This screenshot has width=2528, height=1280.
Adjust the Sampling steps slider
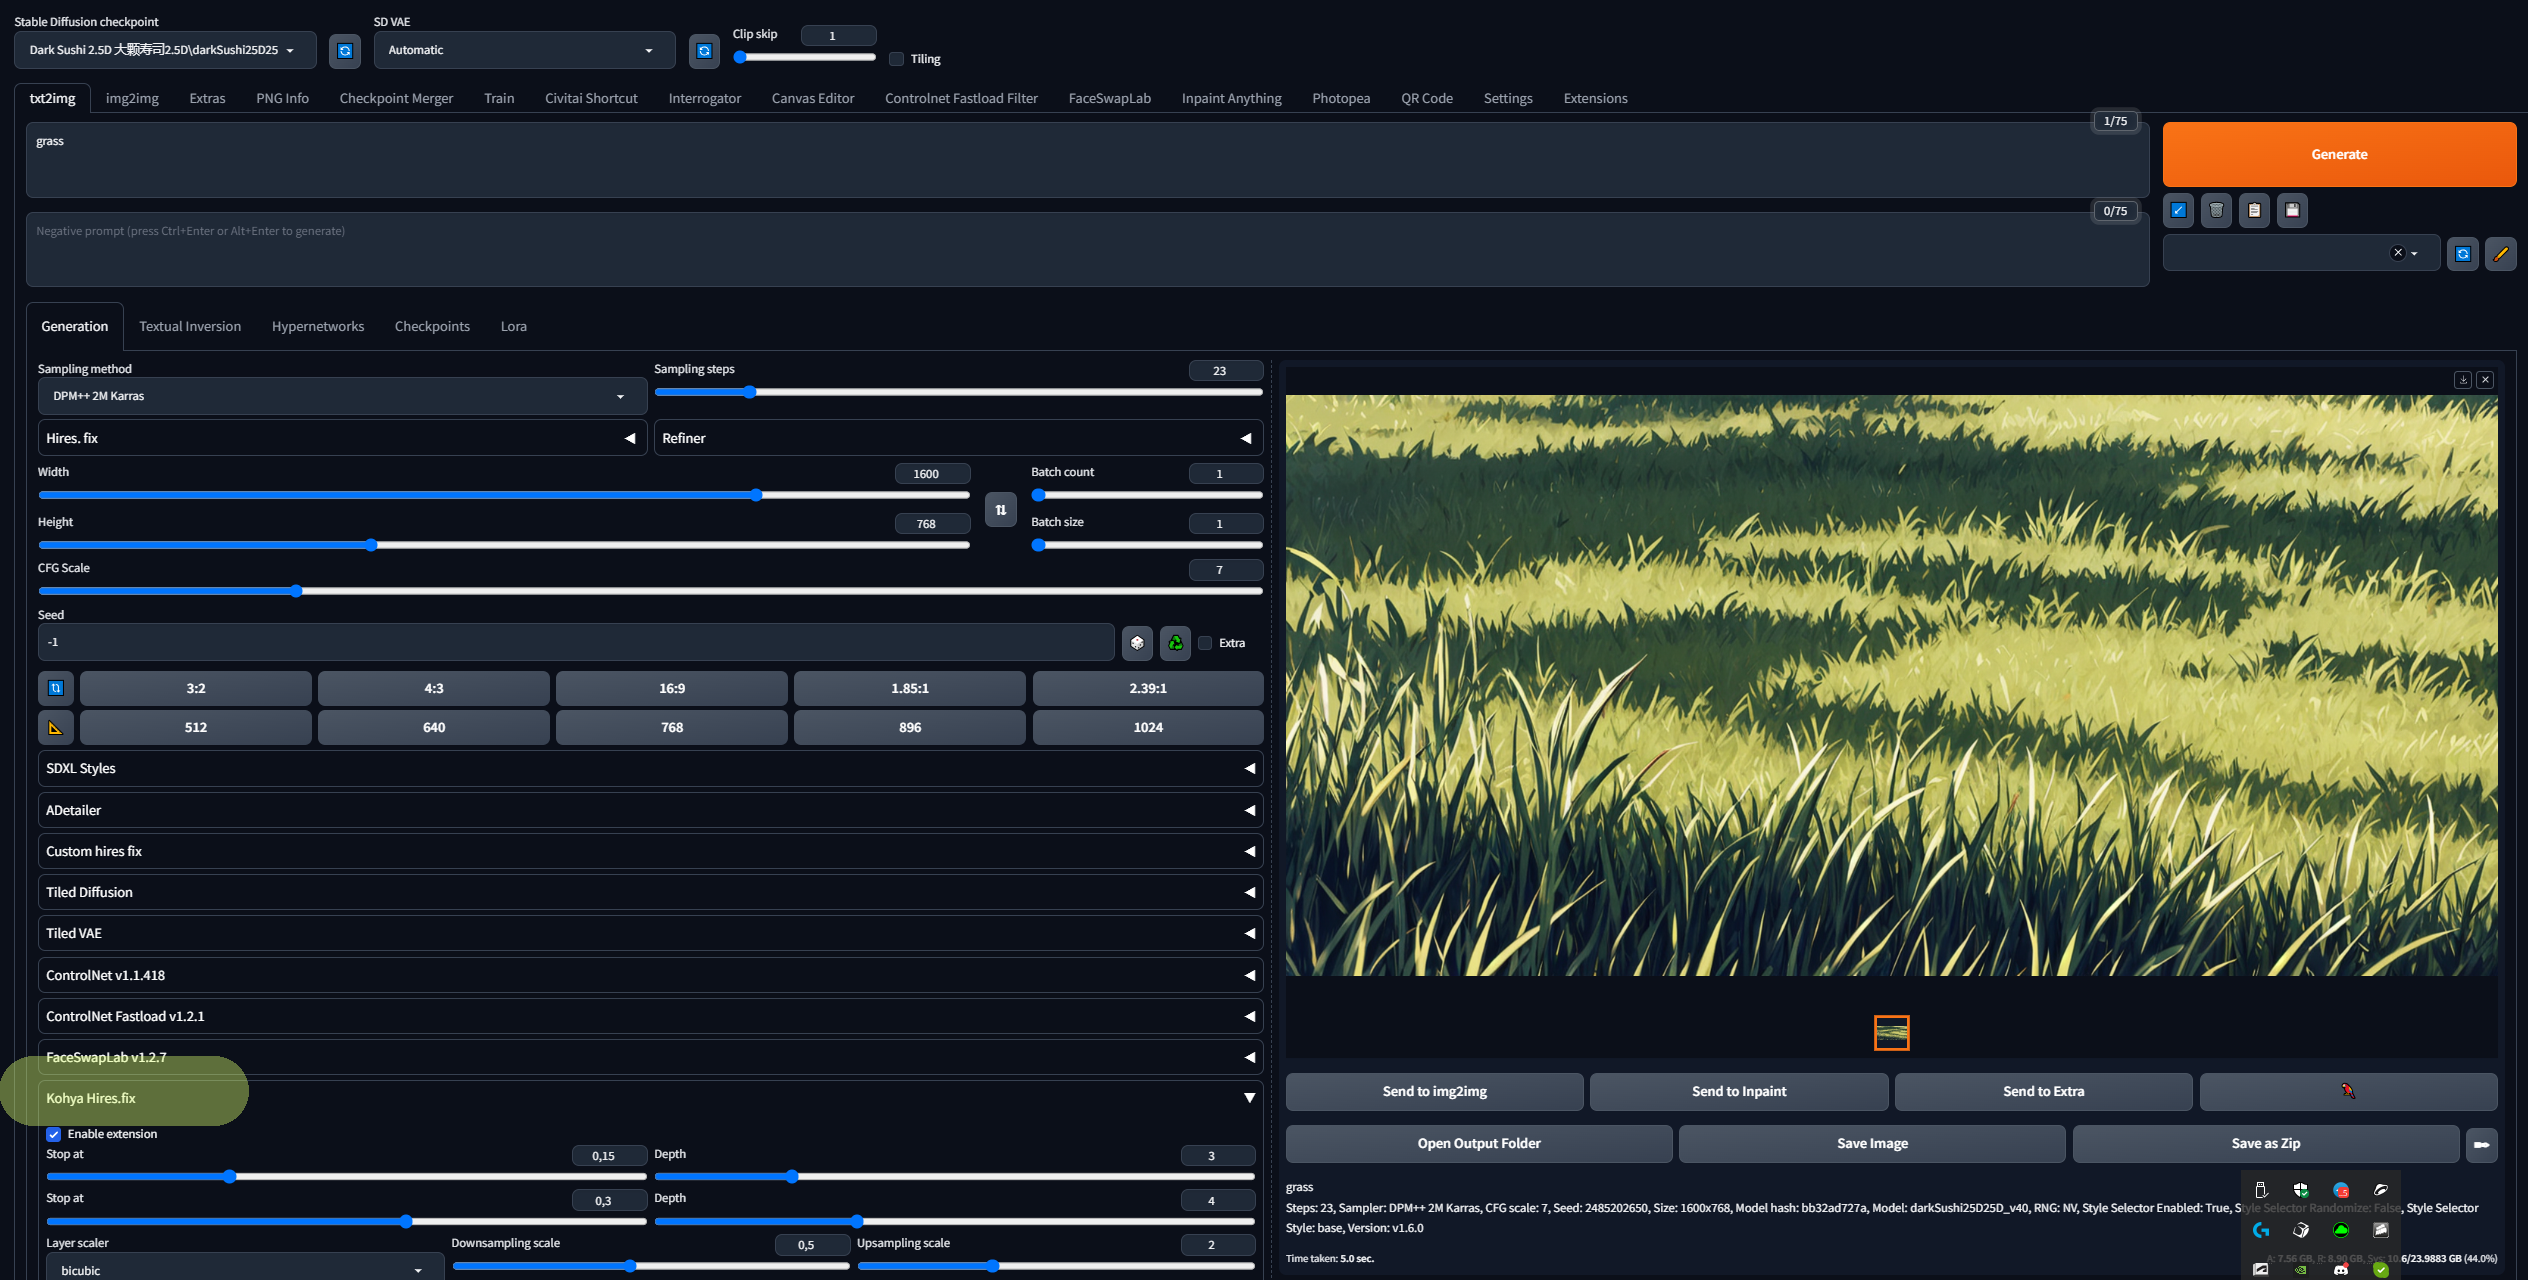(x=958, y=392)
